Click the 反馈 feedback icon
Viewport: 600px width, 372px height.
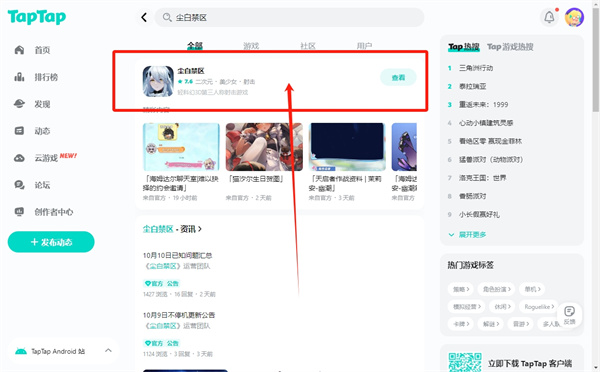(x=569, y=315)
